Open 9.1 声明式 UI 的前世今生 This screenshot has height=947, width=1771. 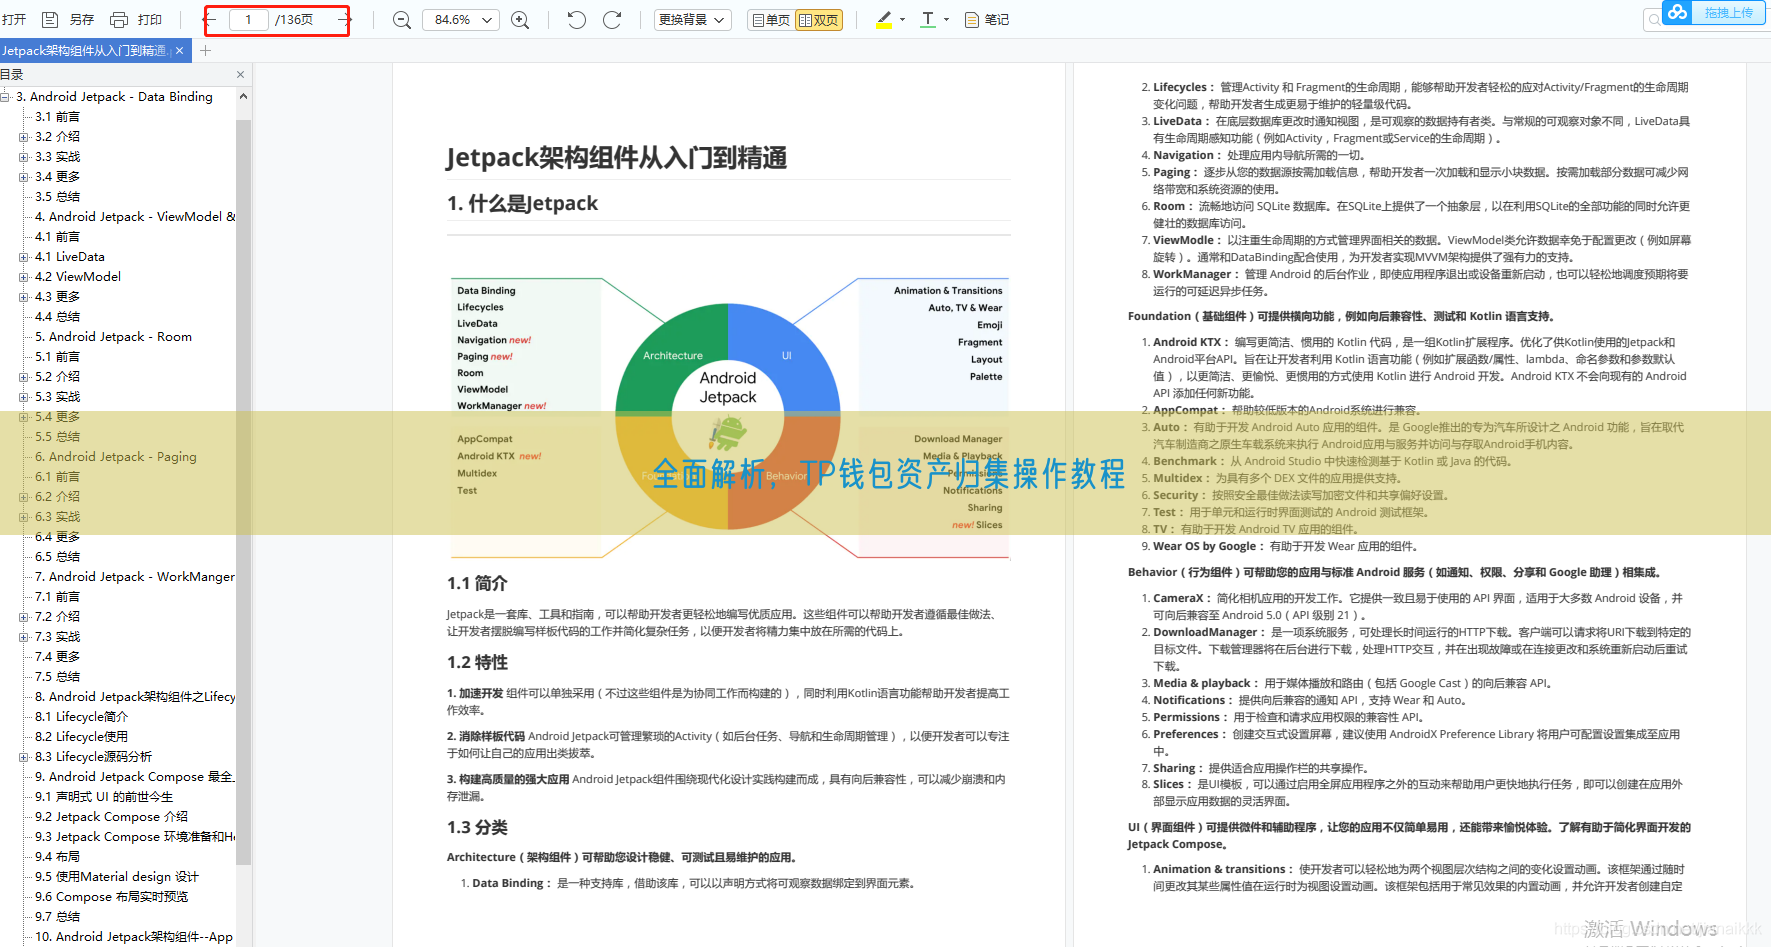(104, 797)
